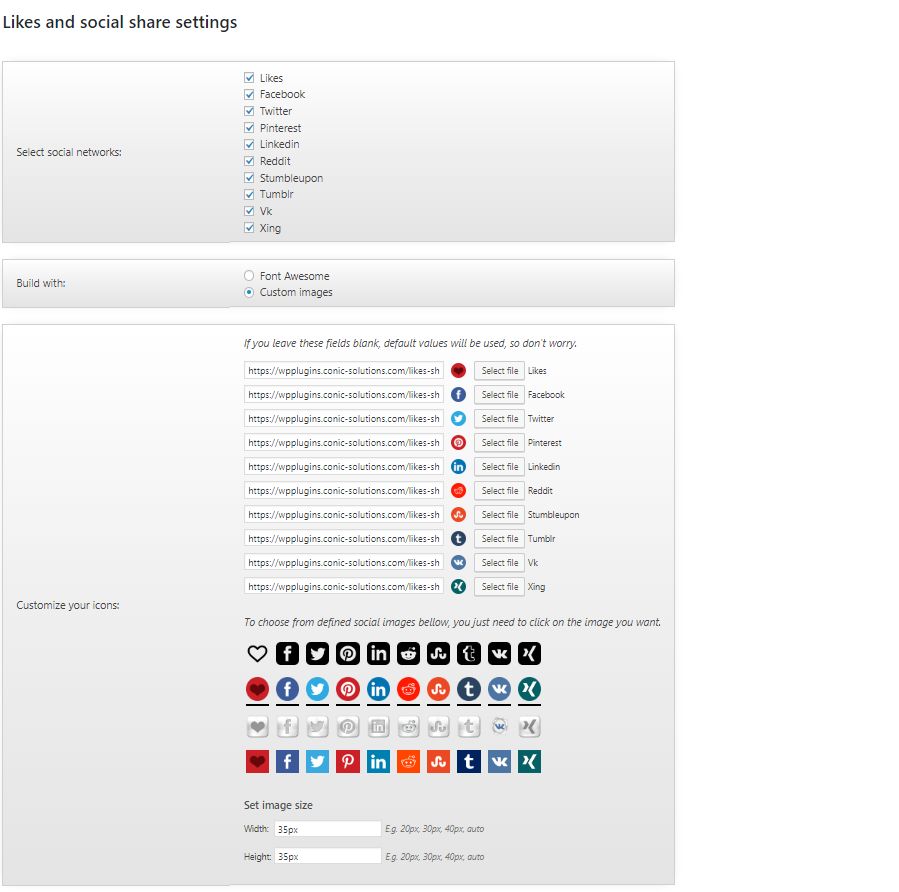Click Select file for the Tumblr icon
The image size is (899, 892).
coord(499,539)
